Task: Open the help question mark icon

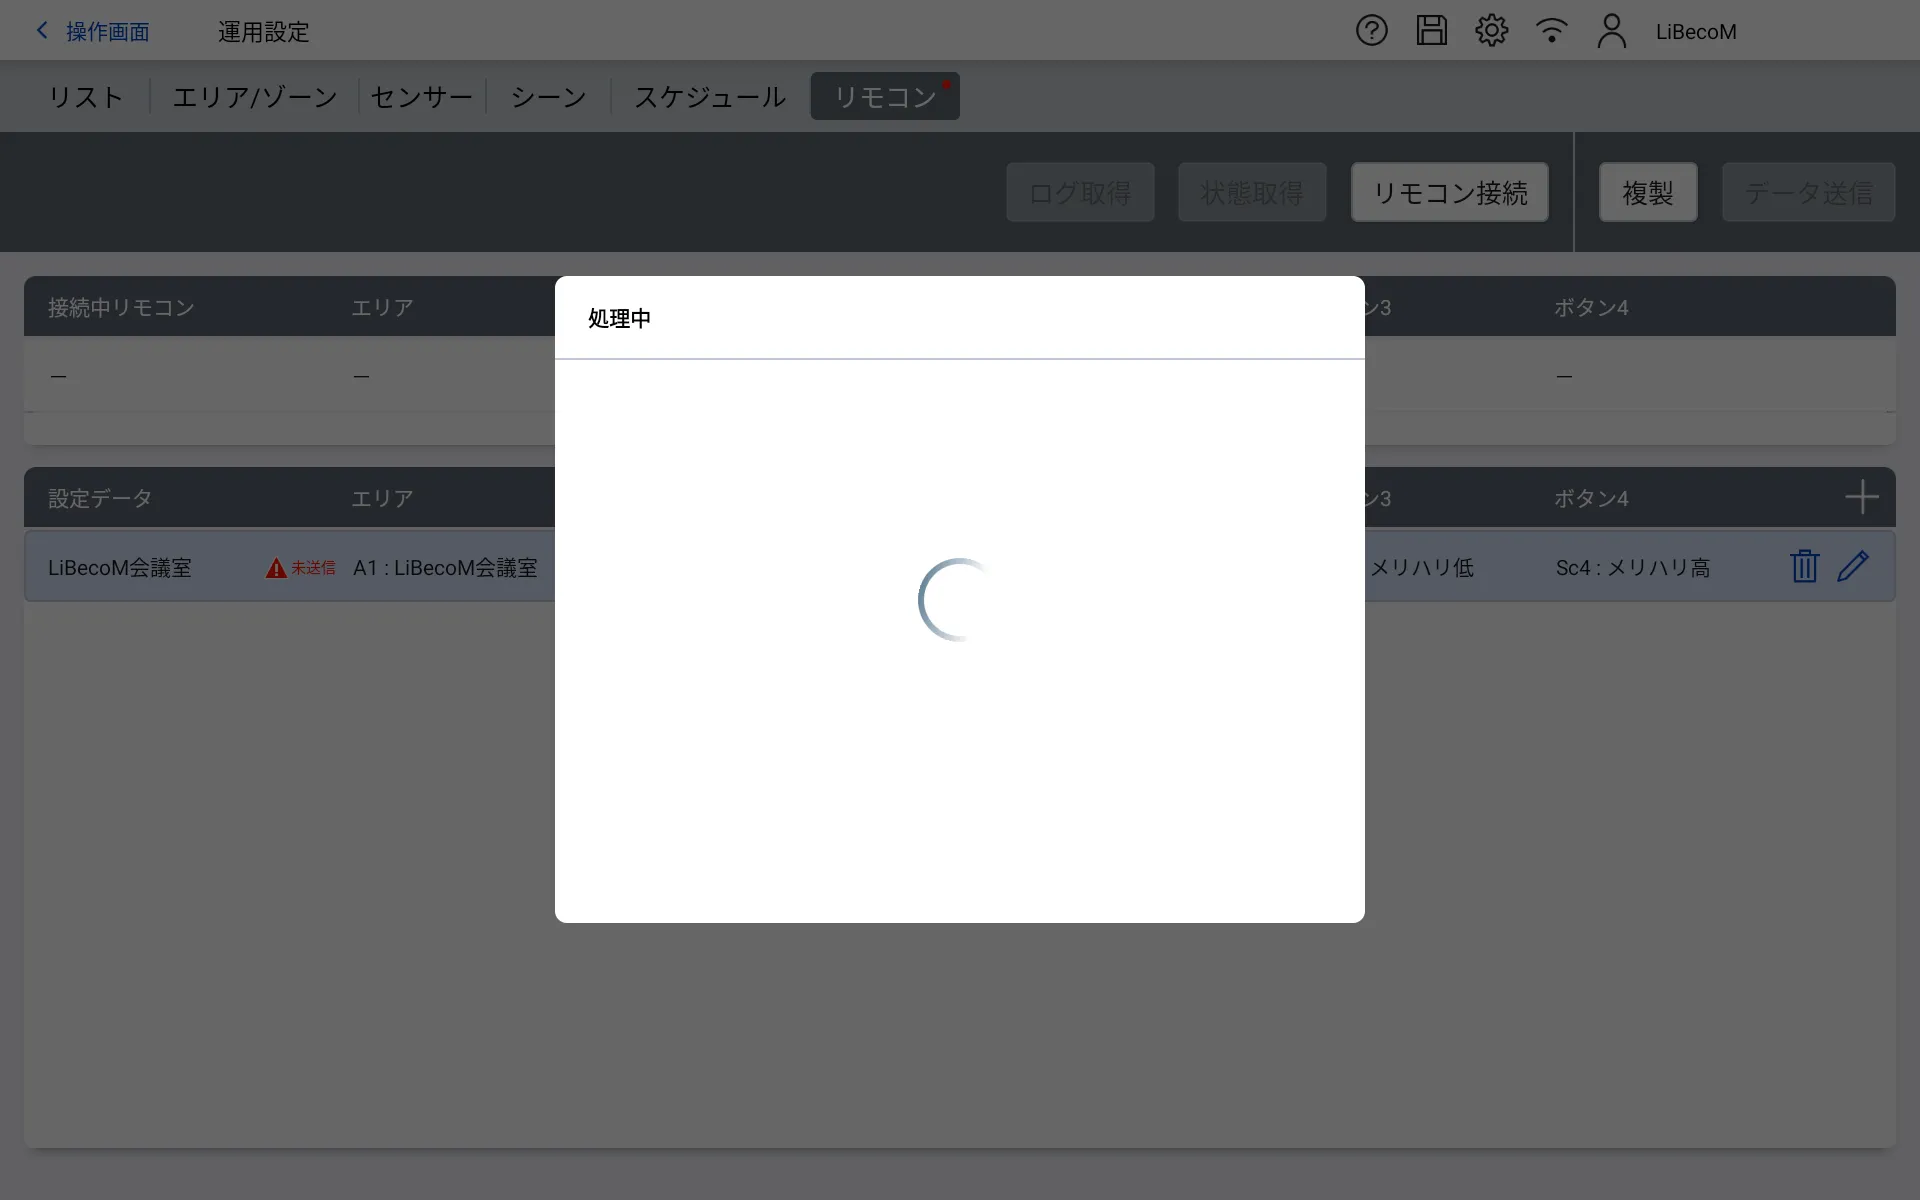Action: (1371, 31)
